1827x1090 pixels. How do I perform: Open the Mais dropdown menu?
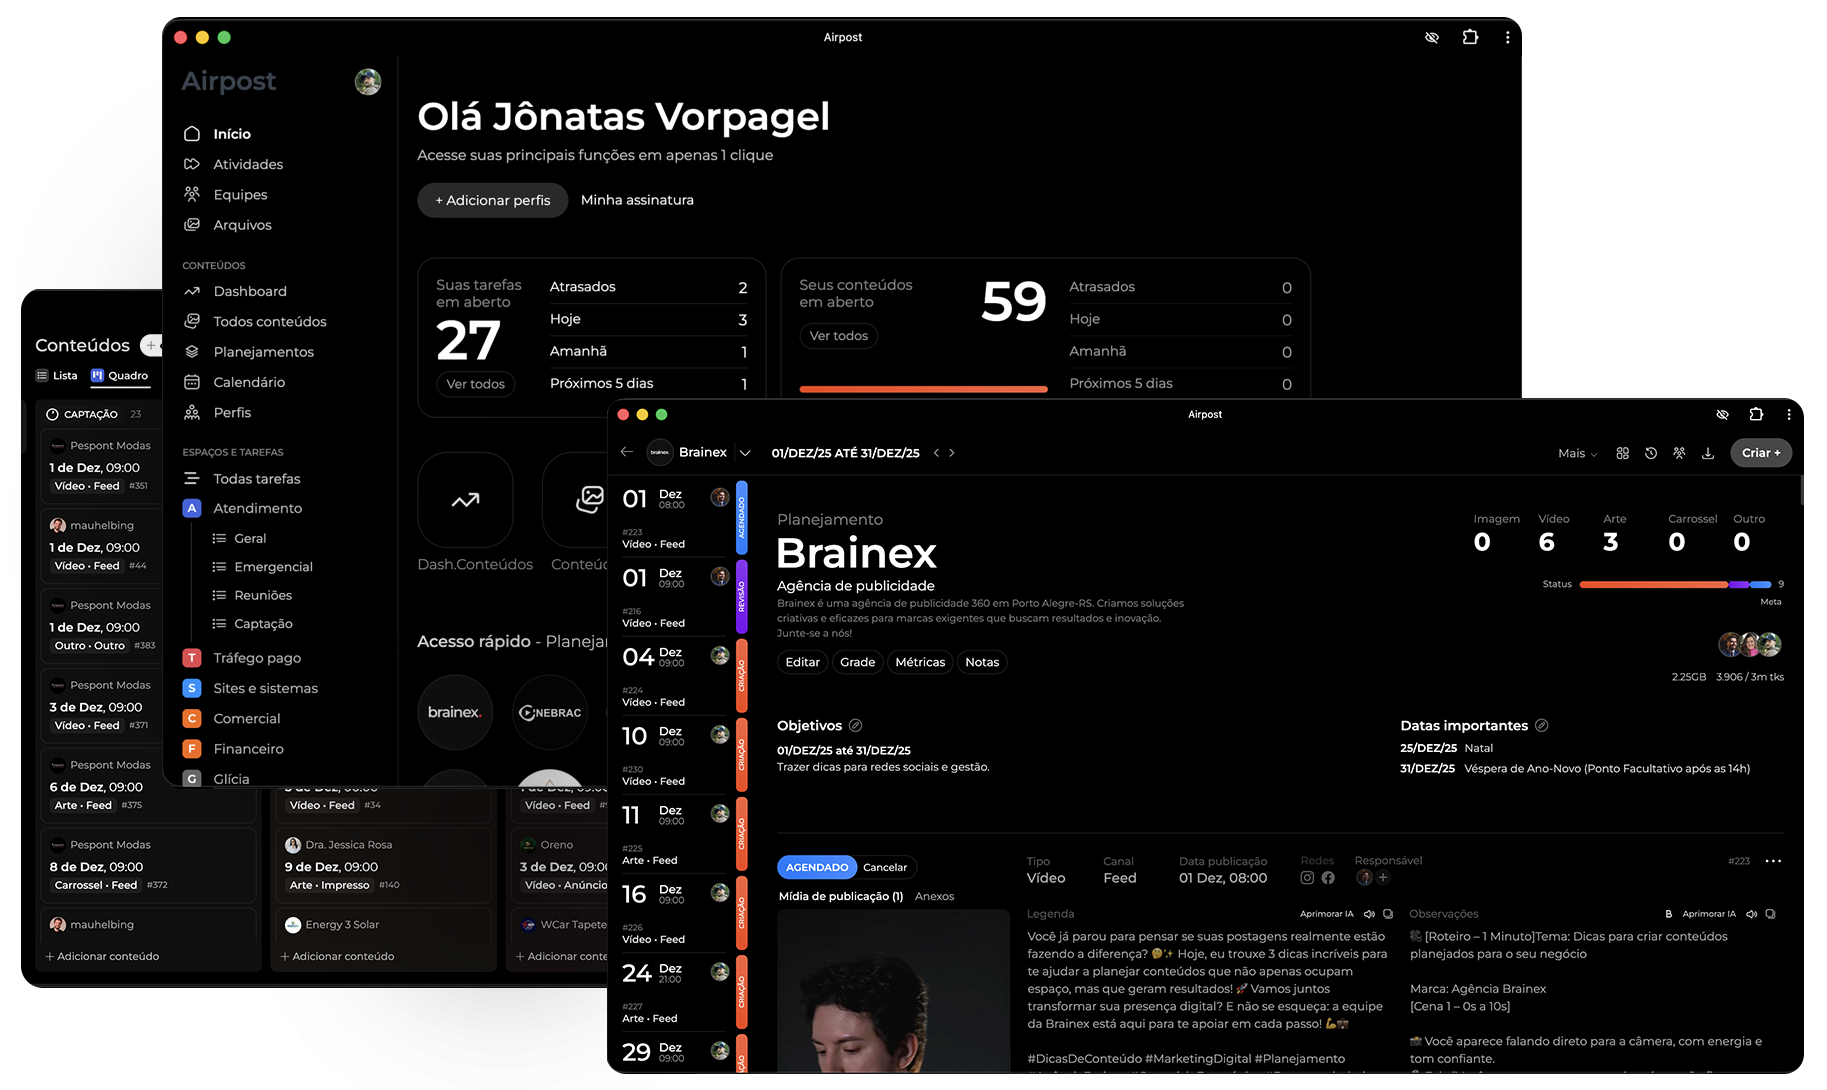(1577, 453)
